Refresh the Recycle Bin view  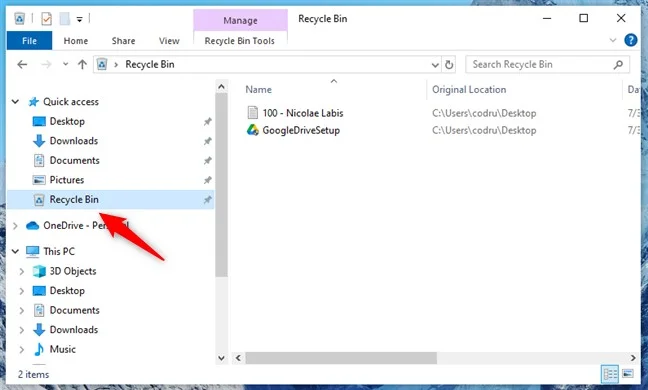[449, 64]
